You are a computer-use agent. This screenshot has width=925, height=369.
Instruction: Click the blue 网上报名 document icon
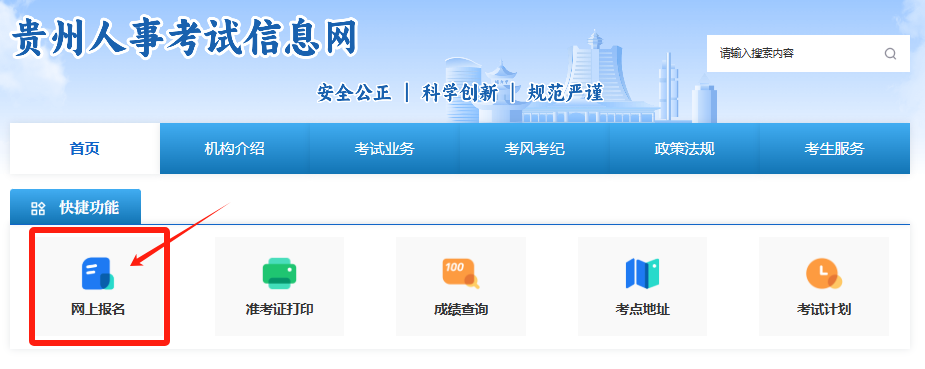[97, 274]
